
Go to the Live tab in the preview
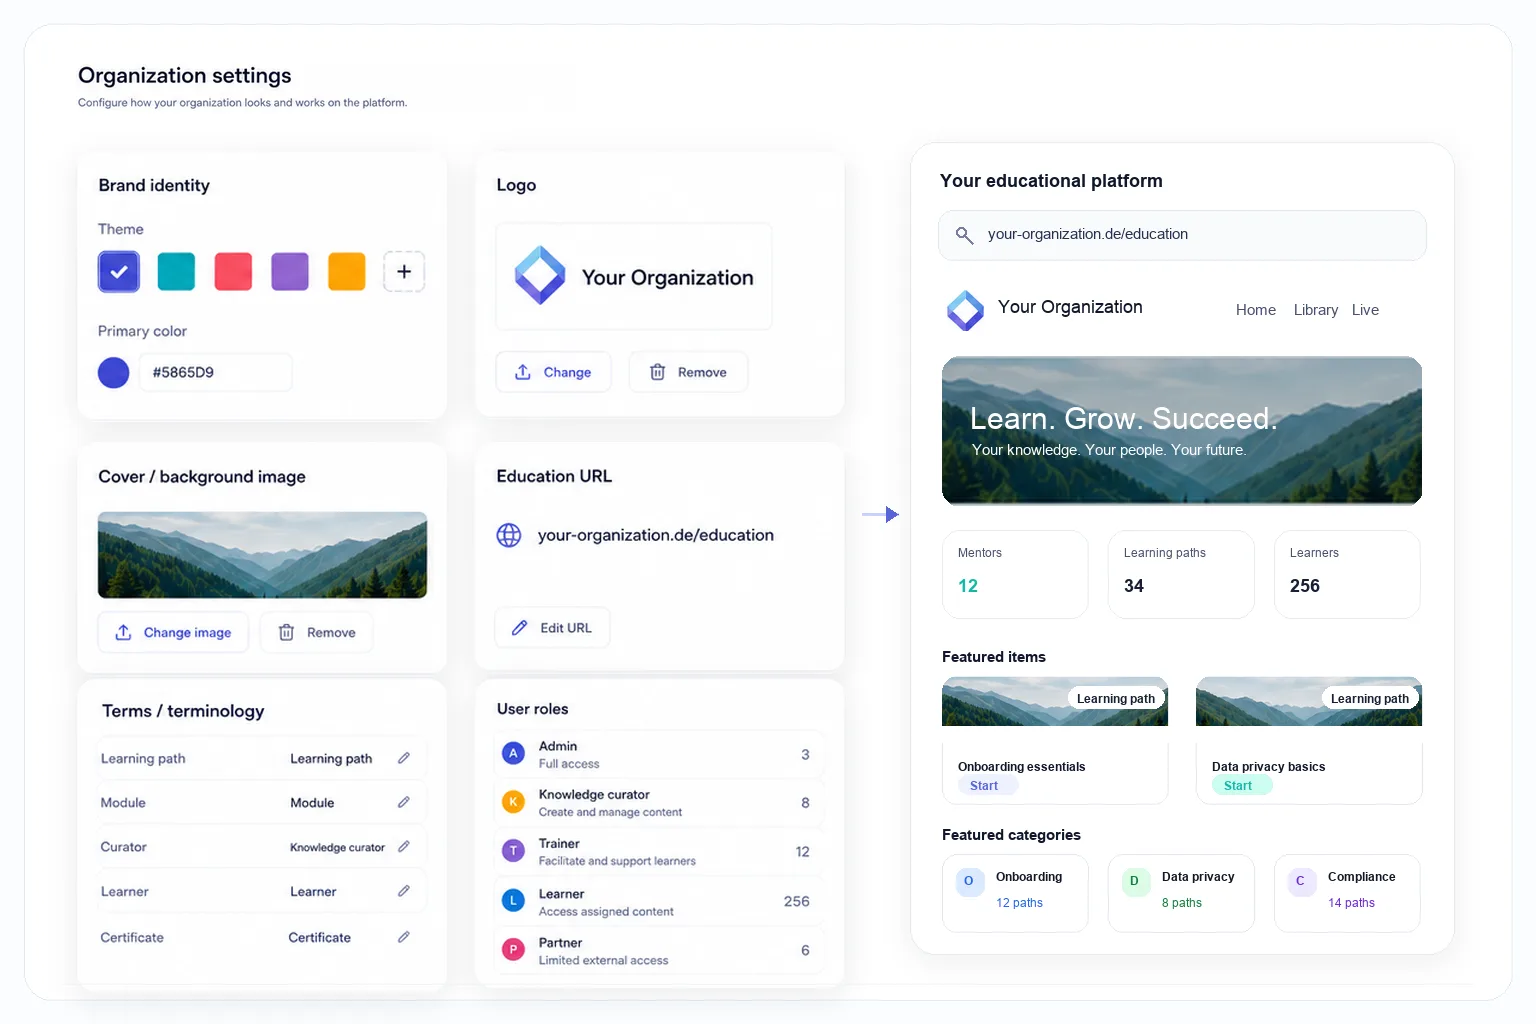tap(1365, 310)
